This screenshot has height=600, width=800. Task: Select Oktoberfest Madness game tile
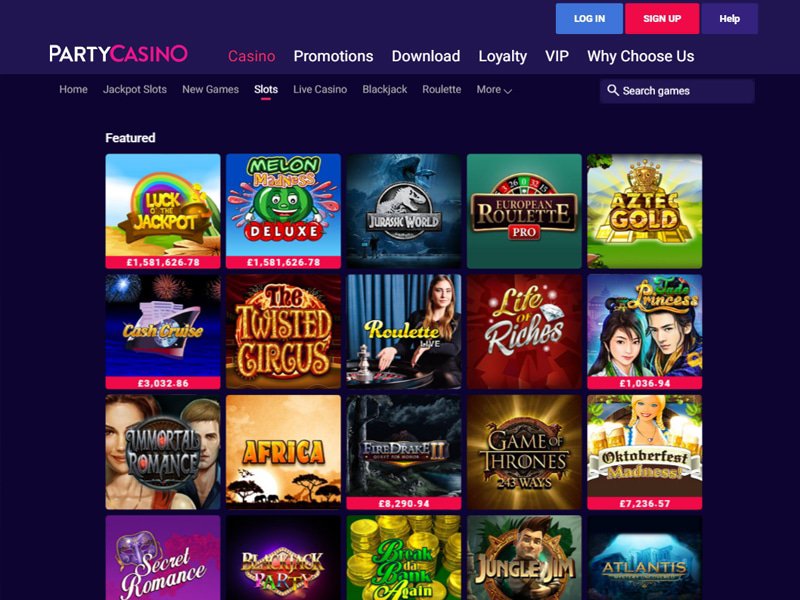(x=644, y=452)
